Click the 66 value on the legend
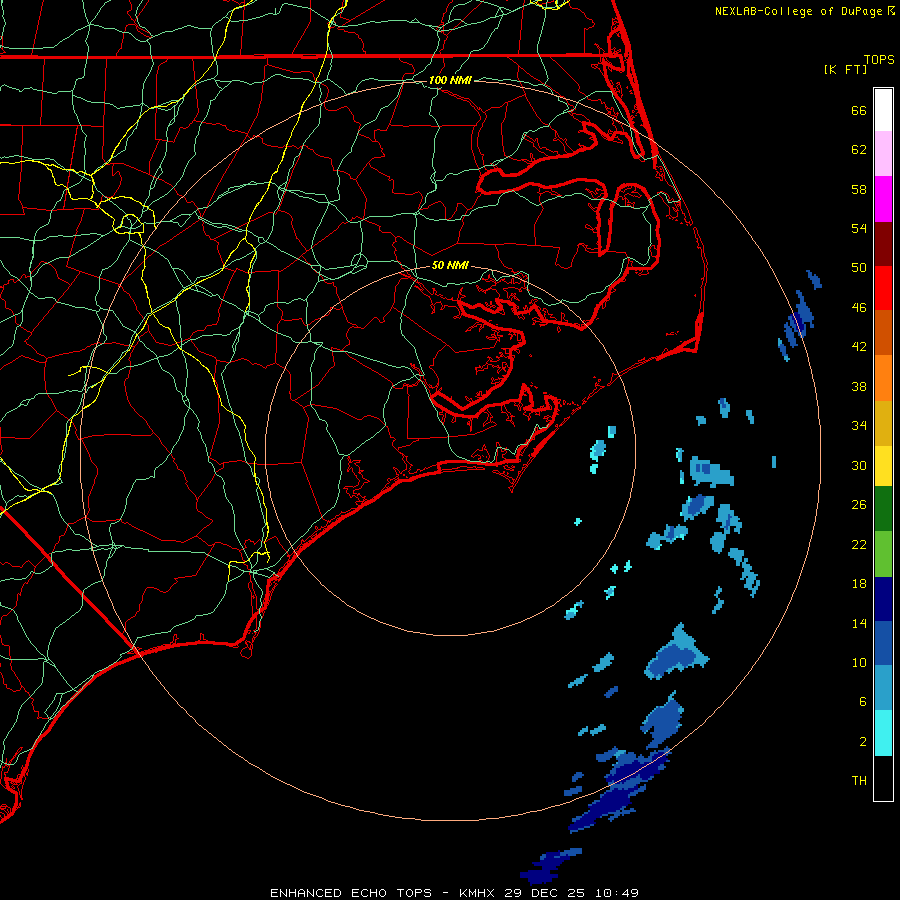Image resolution: width=900 pixels, height=900 pixels. pyautogui.click(x=859, y=110)
